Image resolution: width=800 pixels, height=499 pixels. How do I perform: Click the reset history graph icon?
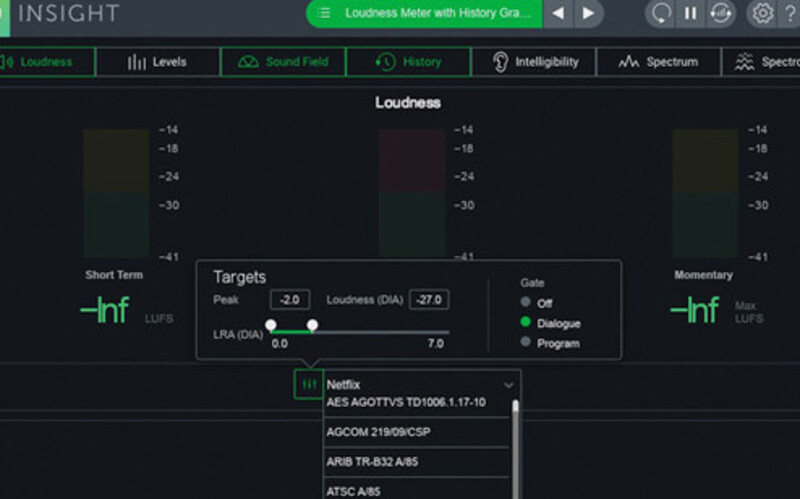point(719,14)
